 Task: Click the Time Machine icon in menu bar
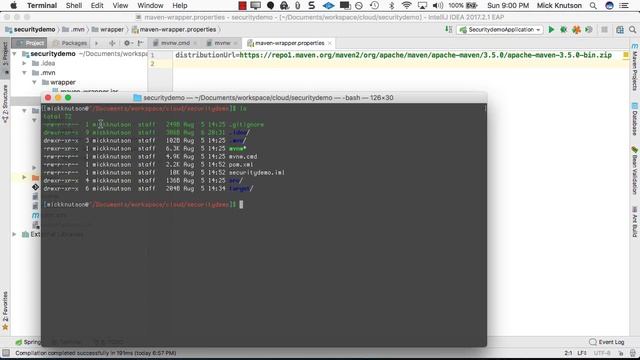(x=374, y=6)
